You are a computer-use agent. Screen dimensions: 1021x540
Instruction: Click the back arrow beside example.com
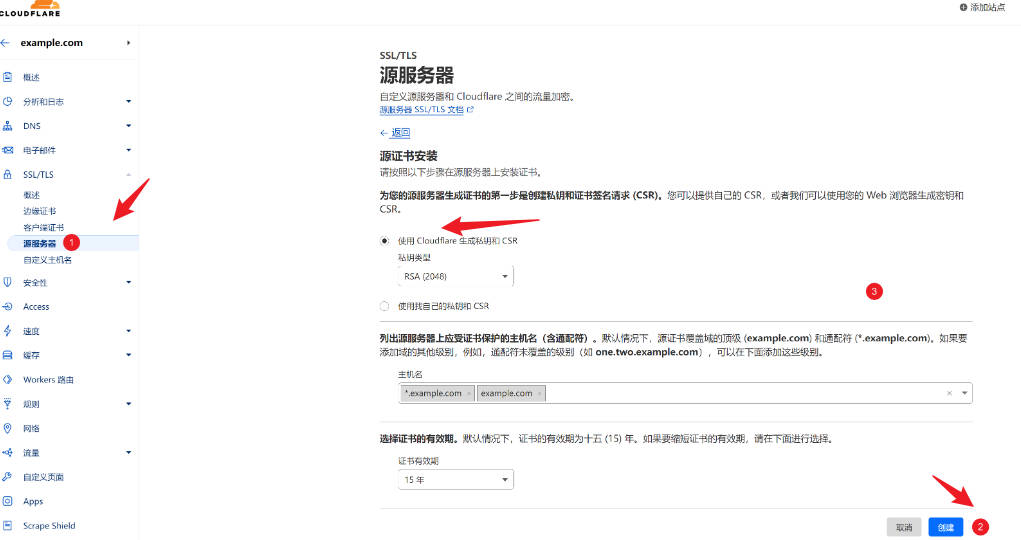5,43
